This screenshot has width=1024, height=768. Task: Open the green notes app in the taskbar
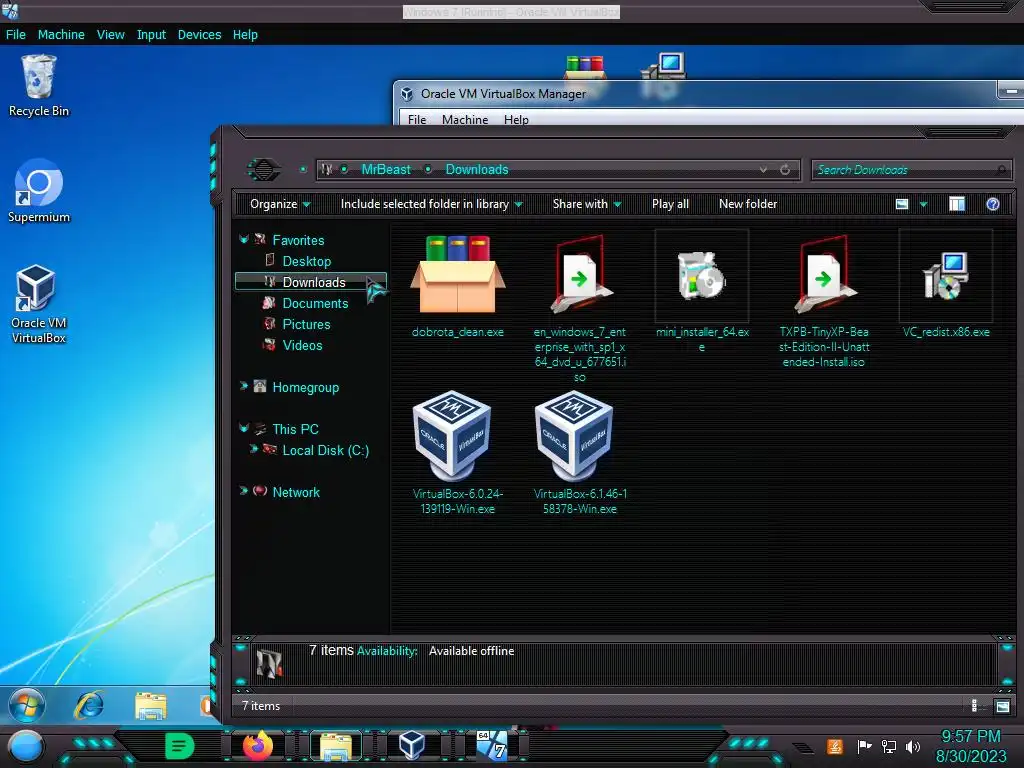180,746
